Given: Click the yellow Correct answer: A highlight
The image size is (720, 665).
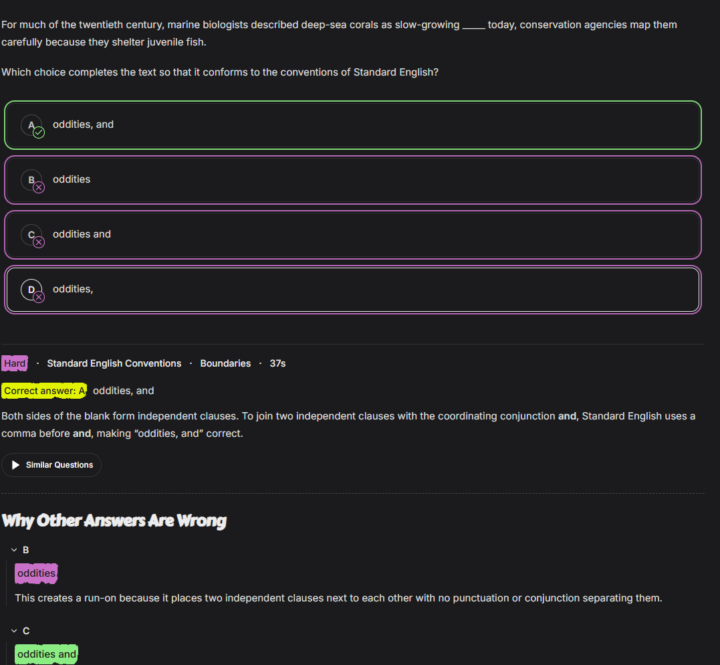Looking at the screenshot, I should pyautogui.click(x=44, y=390).
